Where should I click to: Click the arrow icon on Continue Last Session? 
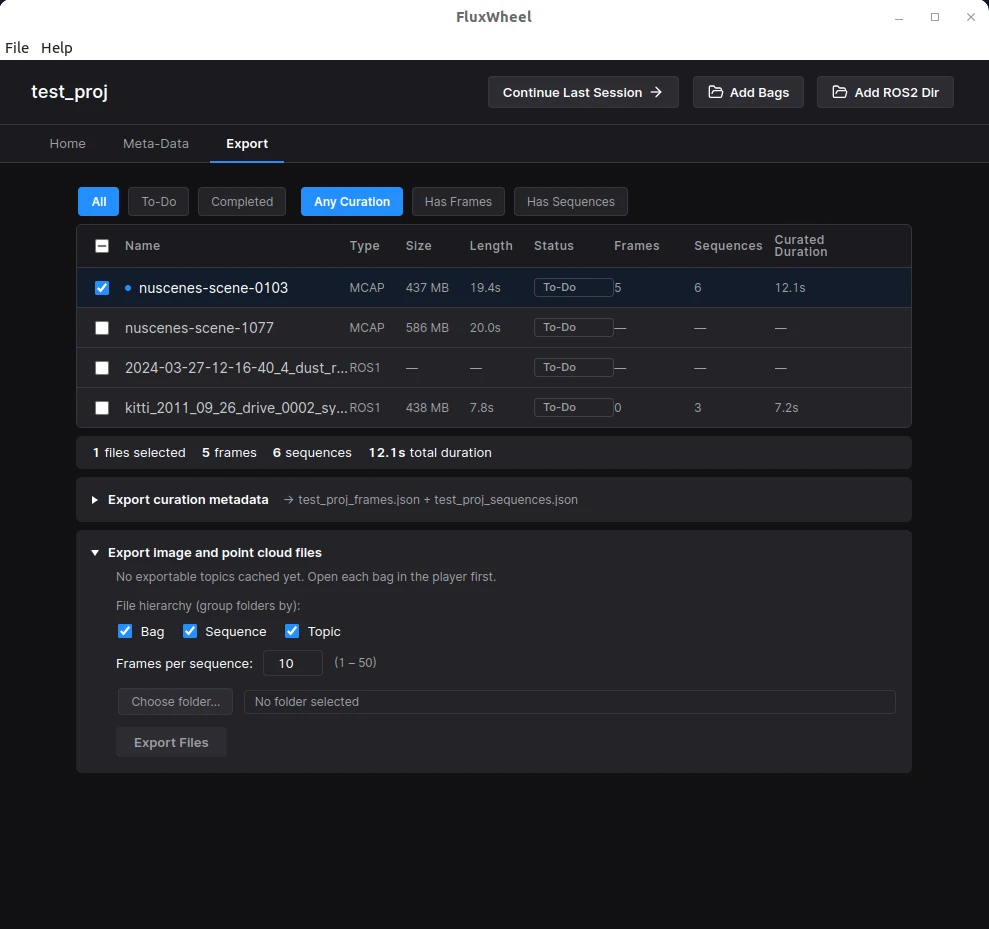656,92
